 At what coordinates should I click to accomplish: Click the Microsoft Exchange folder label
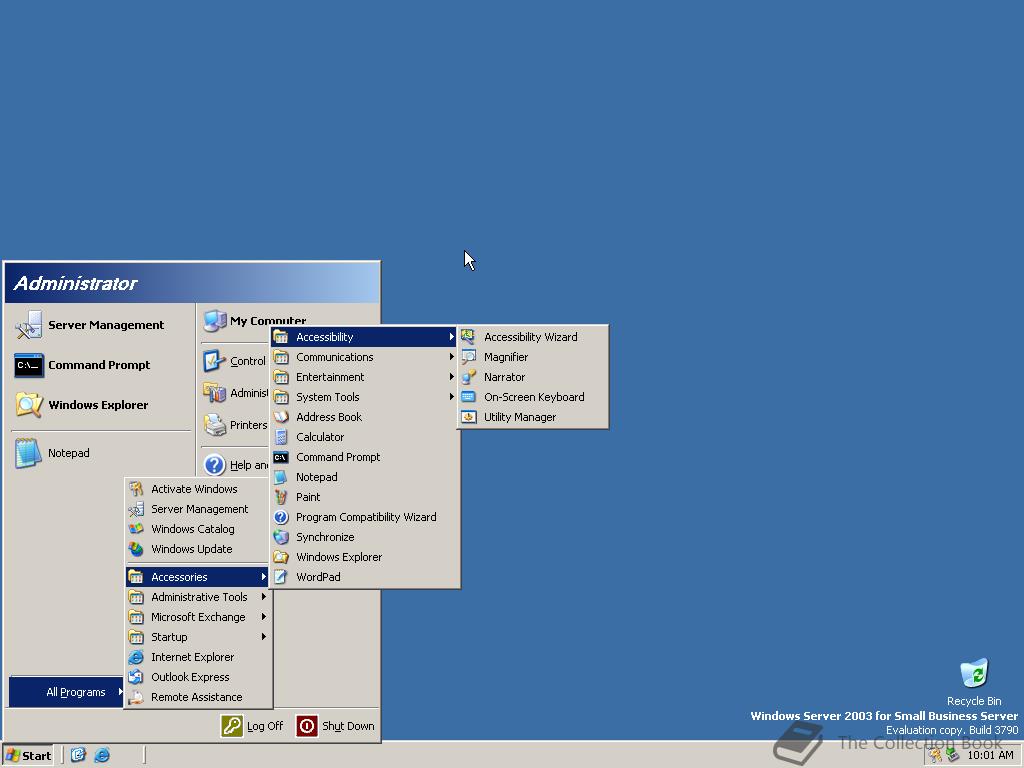(199, 617)
